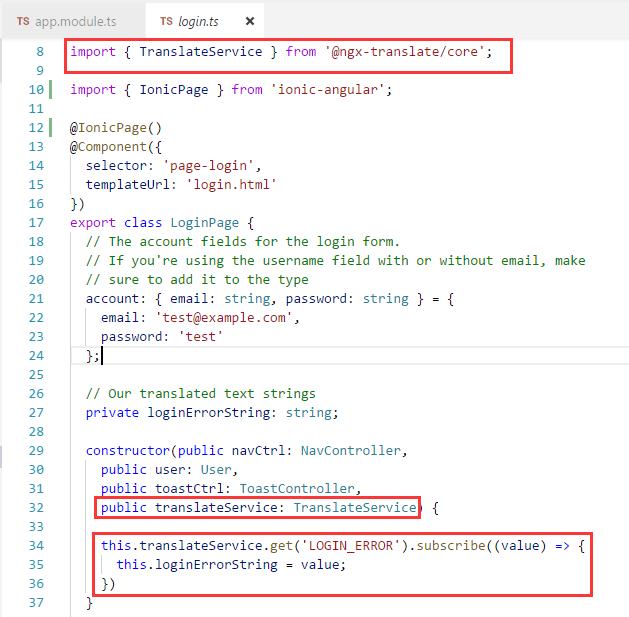Screen dimensions: 629x617
Task: Click line number 37 in gutter
Action: 37,603
